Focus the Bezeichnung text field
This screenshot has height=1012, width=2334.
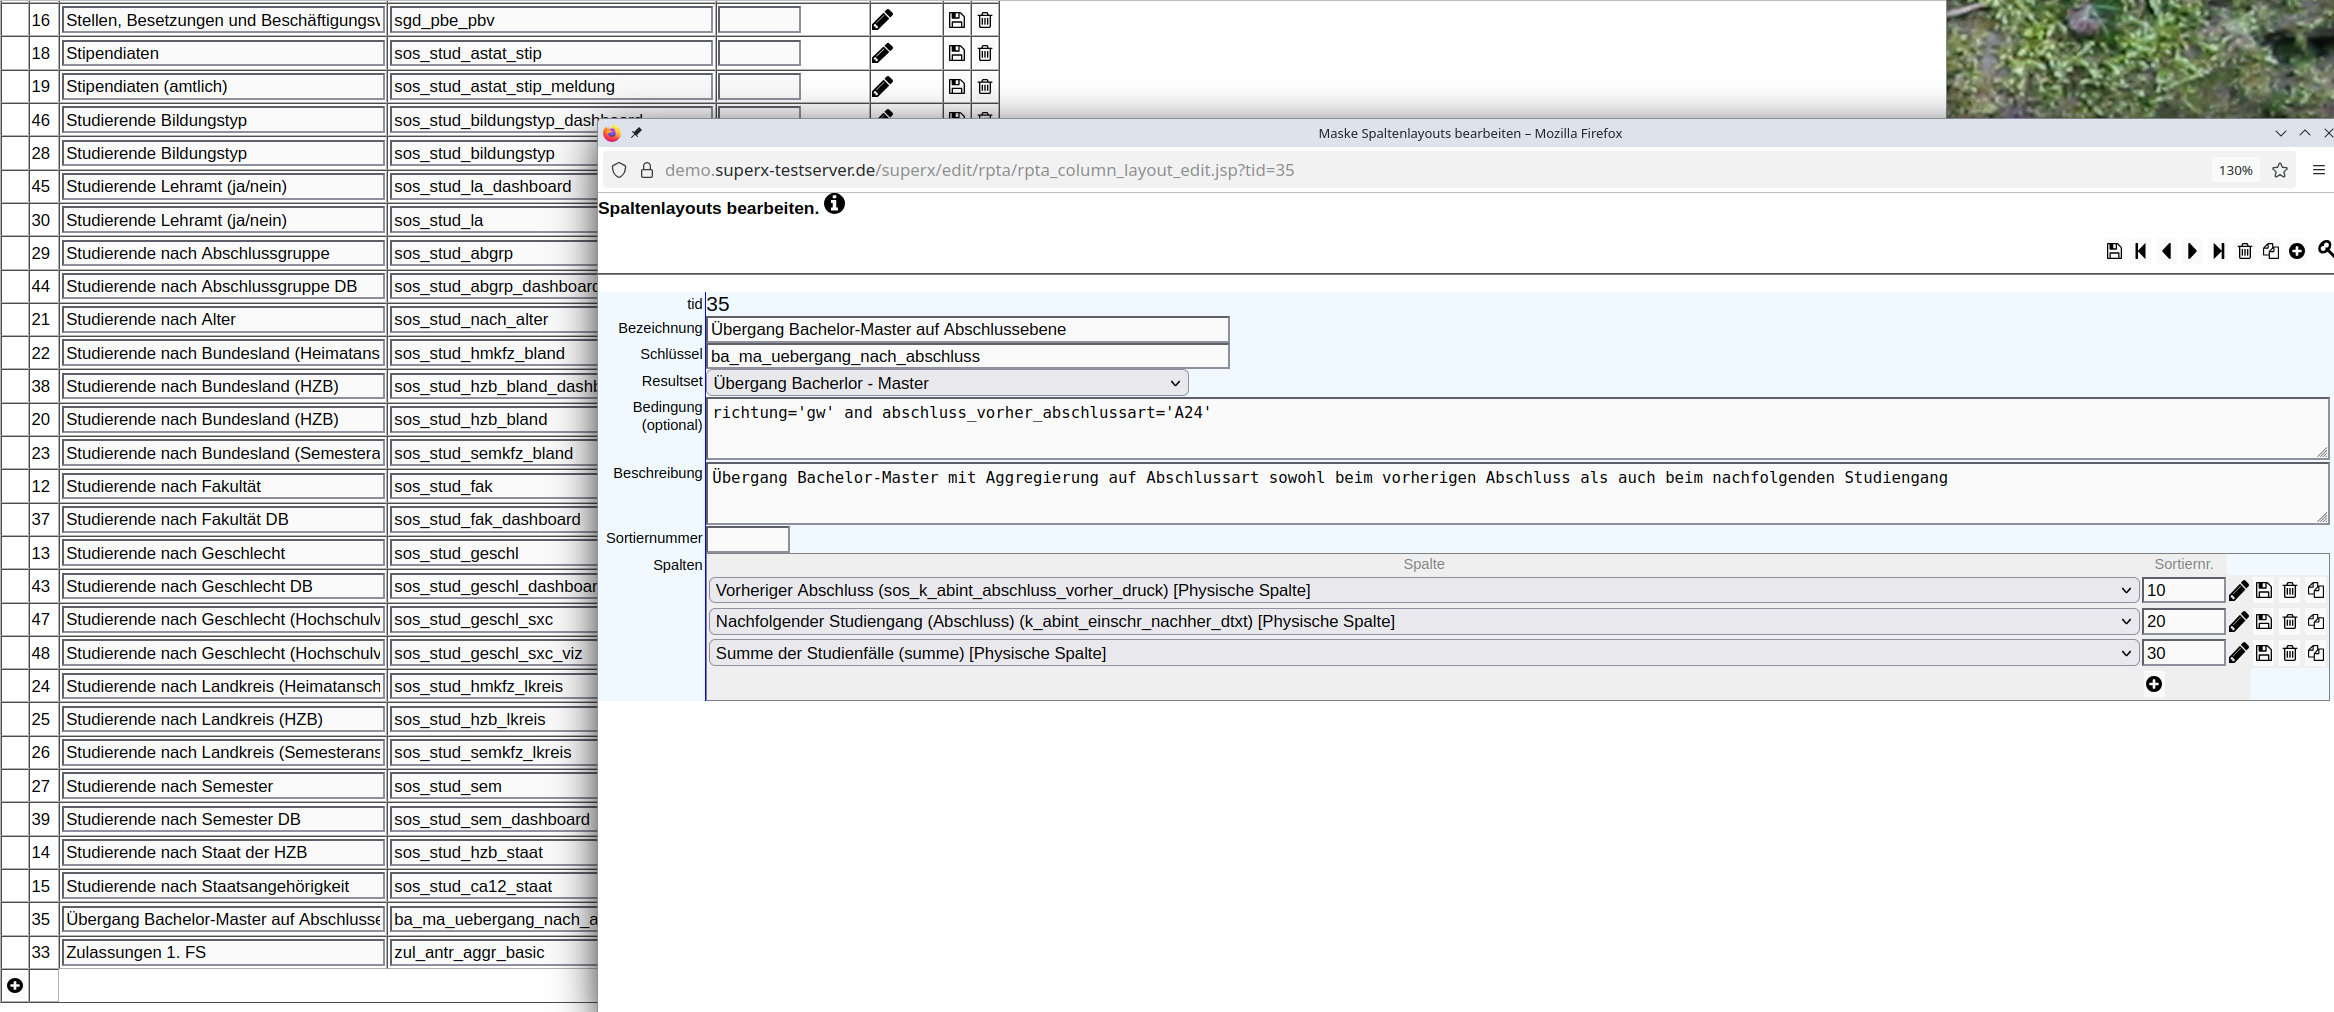coord(967,330)
